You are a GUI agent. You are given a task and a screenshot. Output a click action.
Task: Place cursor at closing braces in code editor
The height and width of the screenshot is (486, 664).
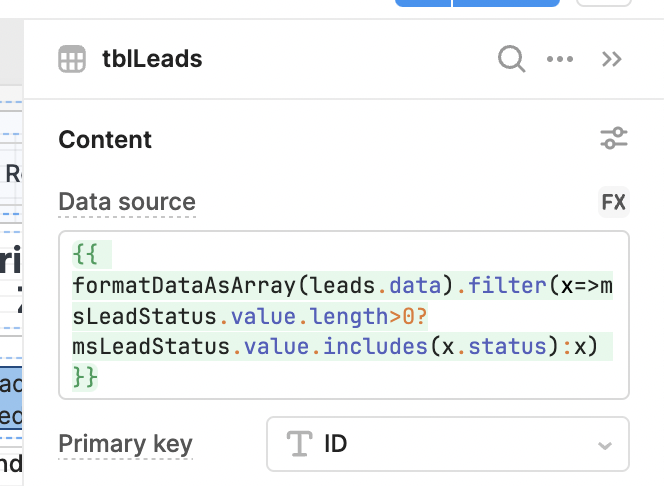point(85,377)
